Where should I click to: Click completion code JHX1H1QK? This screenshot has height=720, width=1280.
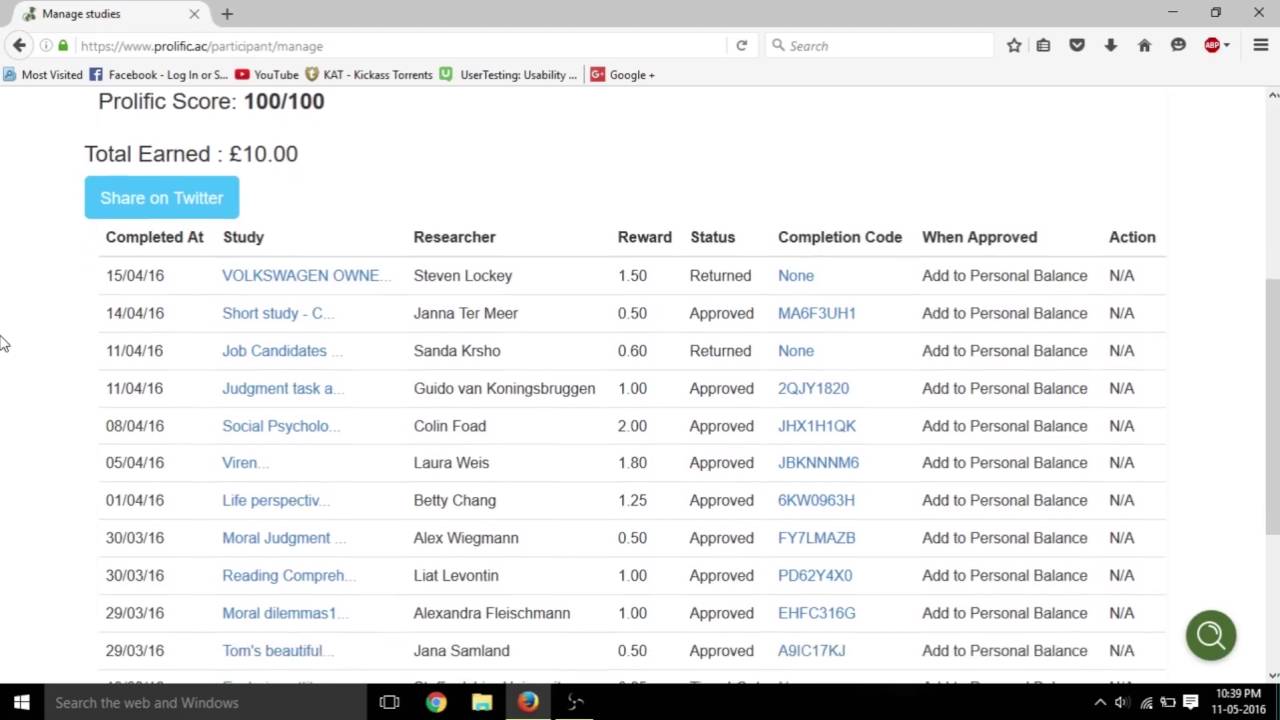[817, 426]
